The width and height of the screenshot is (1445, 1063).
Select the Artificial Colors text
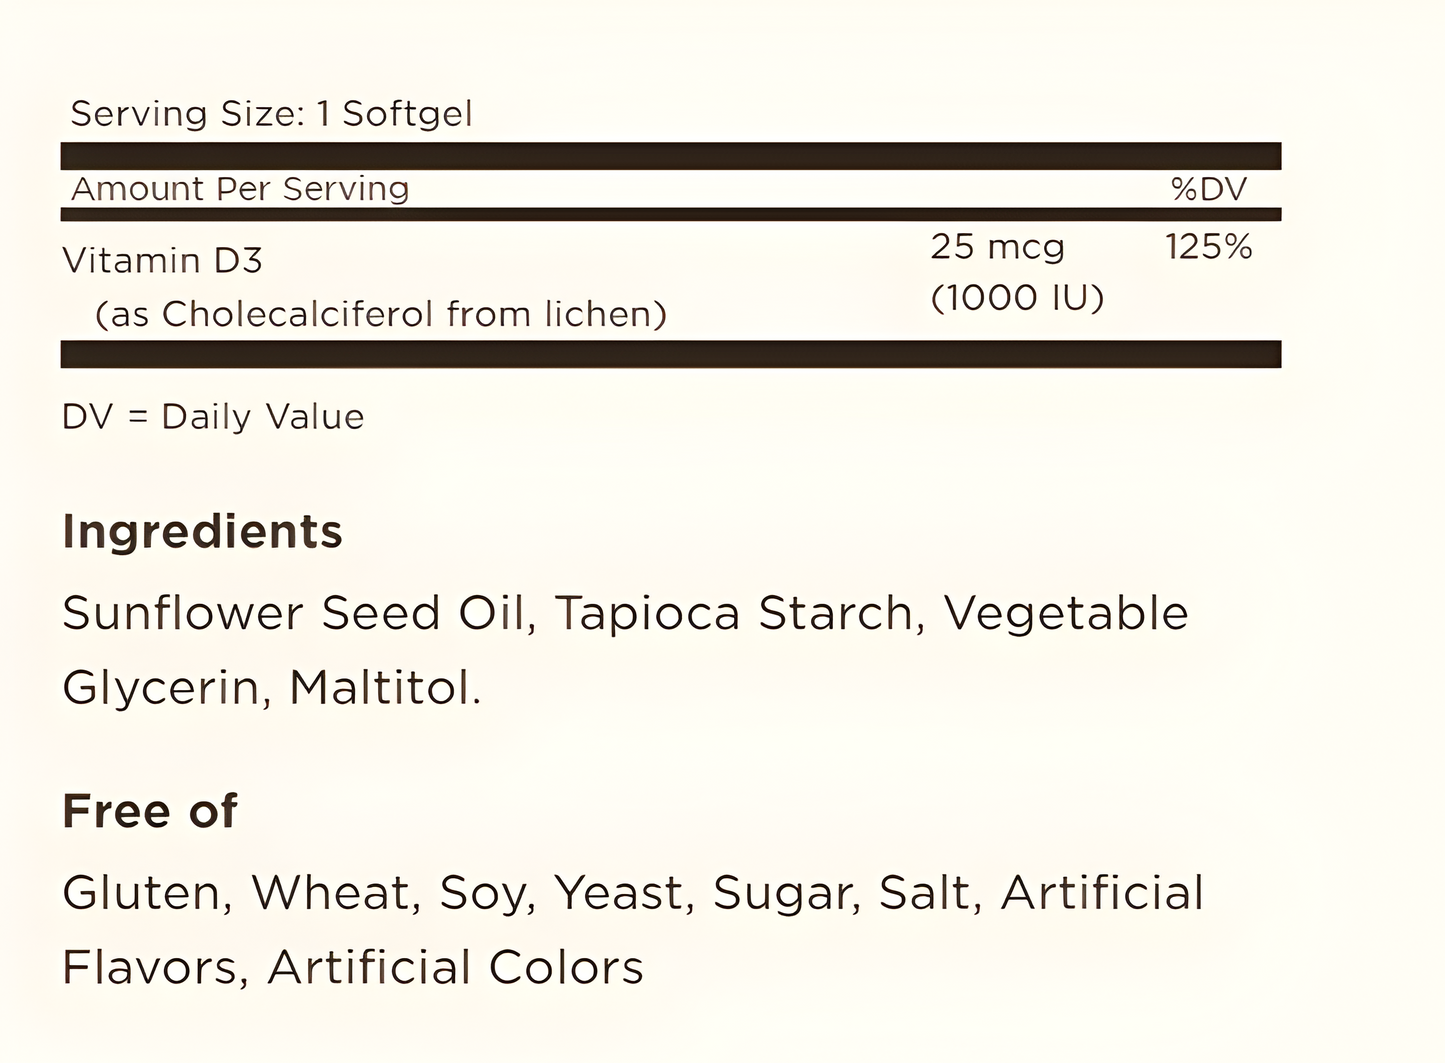(455, 968)
